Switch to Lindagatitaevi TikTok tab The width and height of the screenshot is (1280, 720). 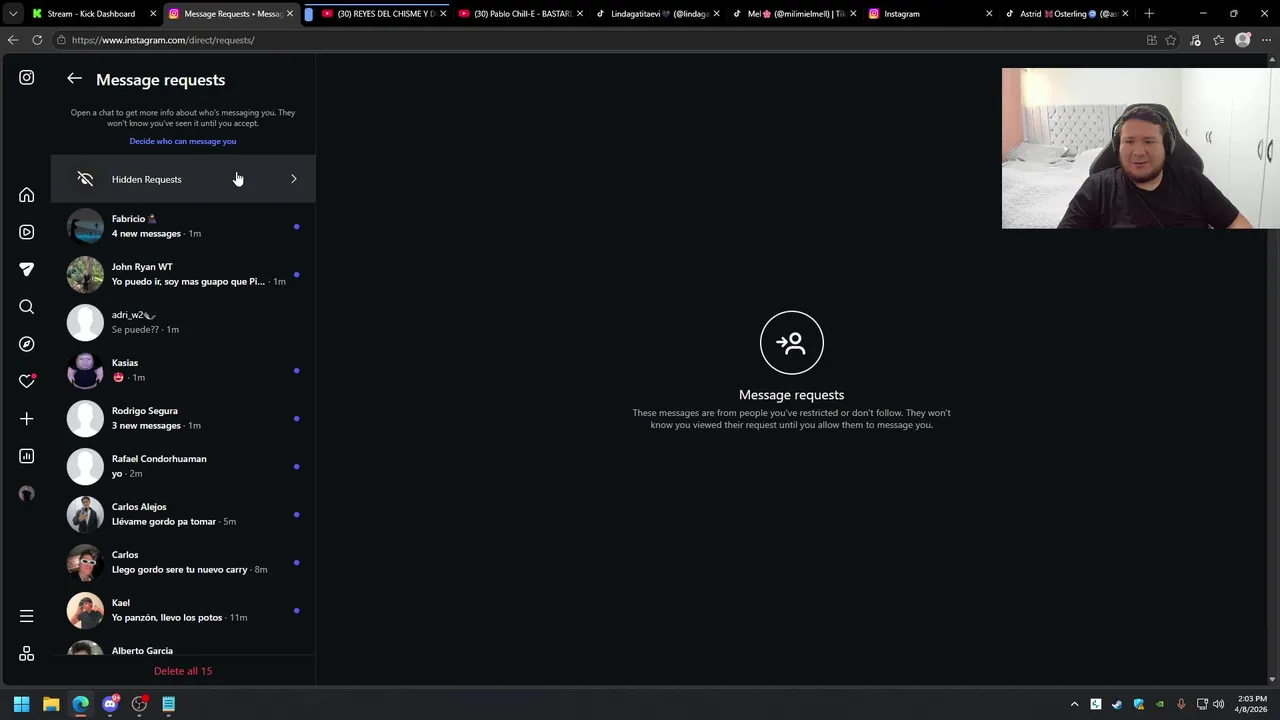[658, 14]
